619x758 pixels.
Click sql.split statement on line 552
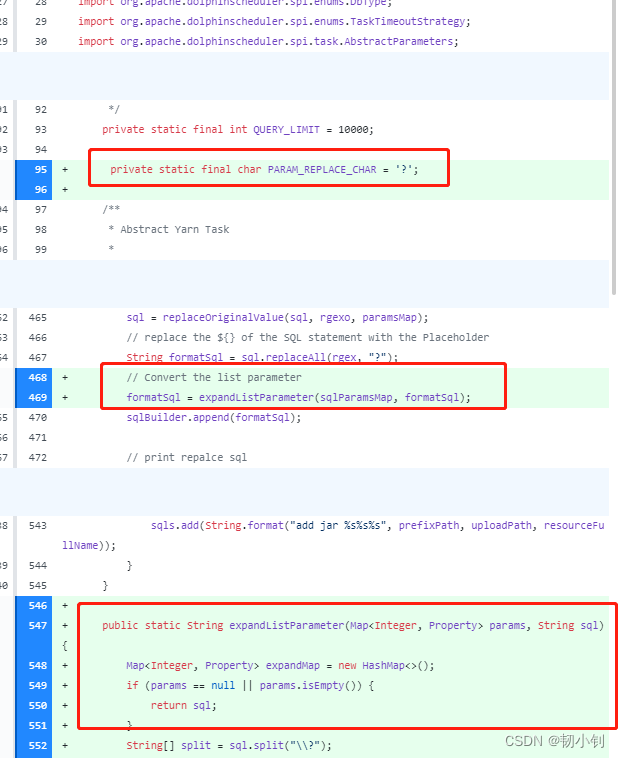click(229, 745)
